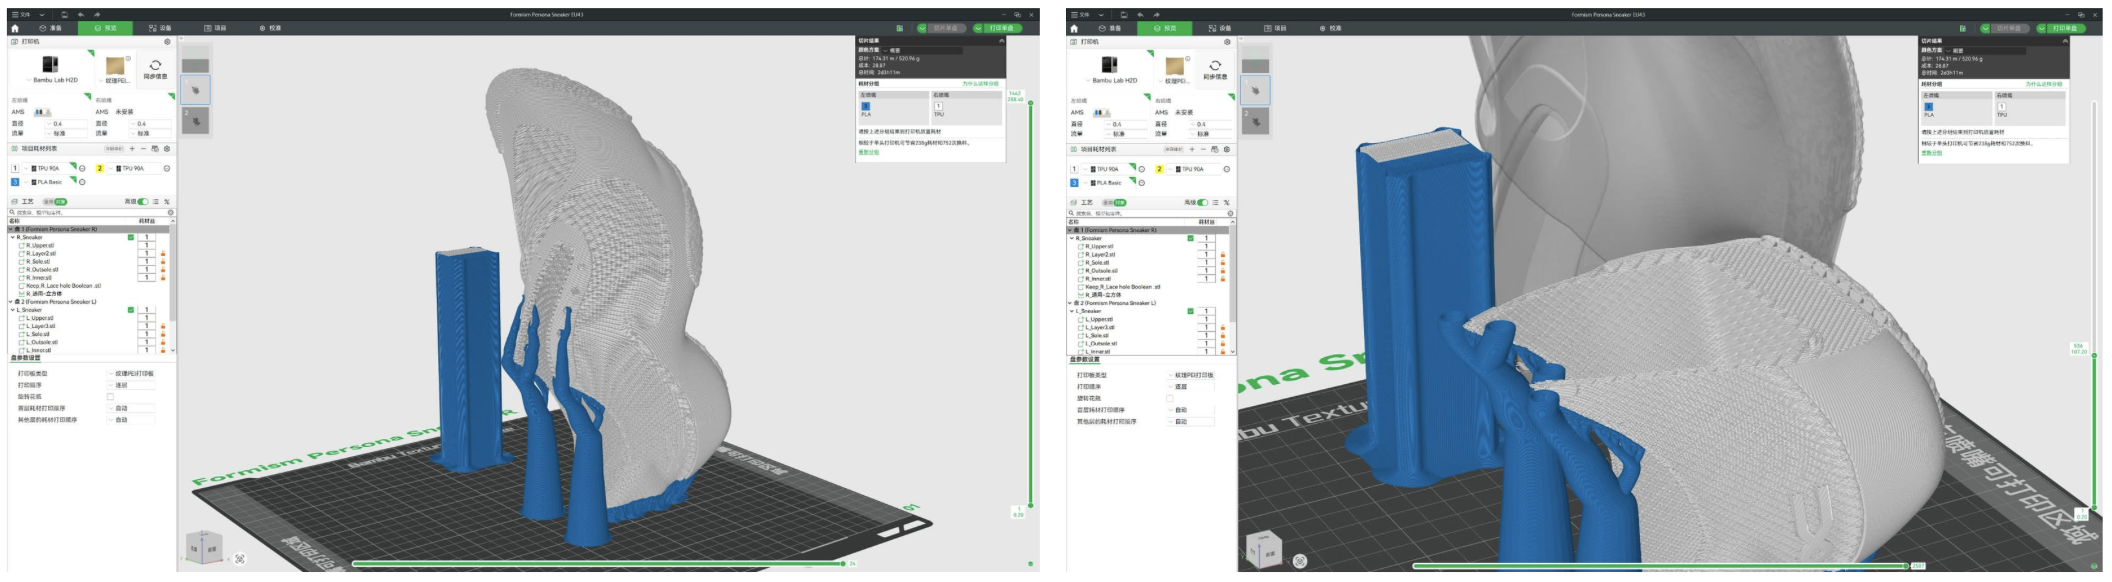
Task: Open printer settings gear in right window
Action: click(x=1227, y=42)
